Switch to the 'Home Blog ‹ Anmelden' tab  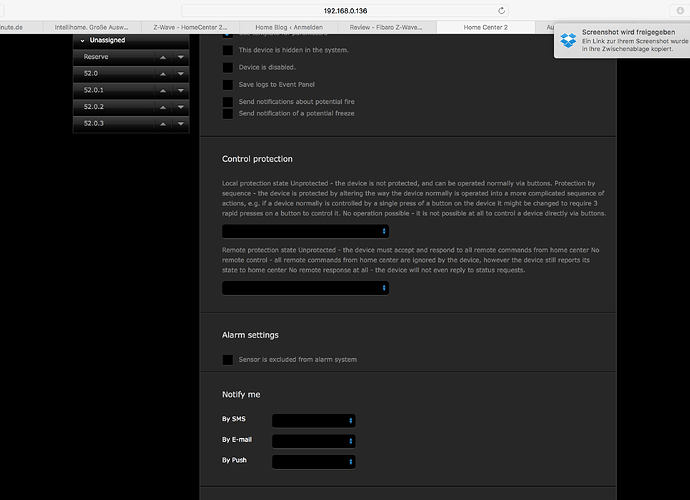pos(289,27)
